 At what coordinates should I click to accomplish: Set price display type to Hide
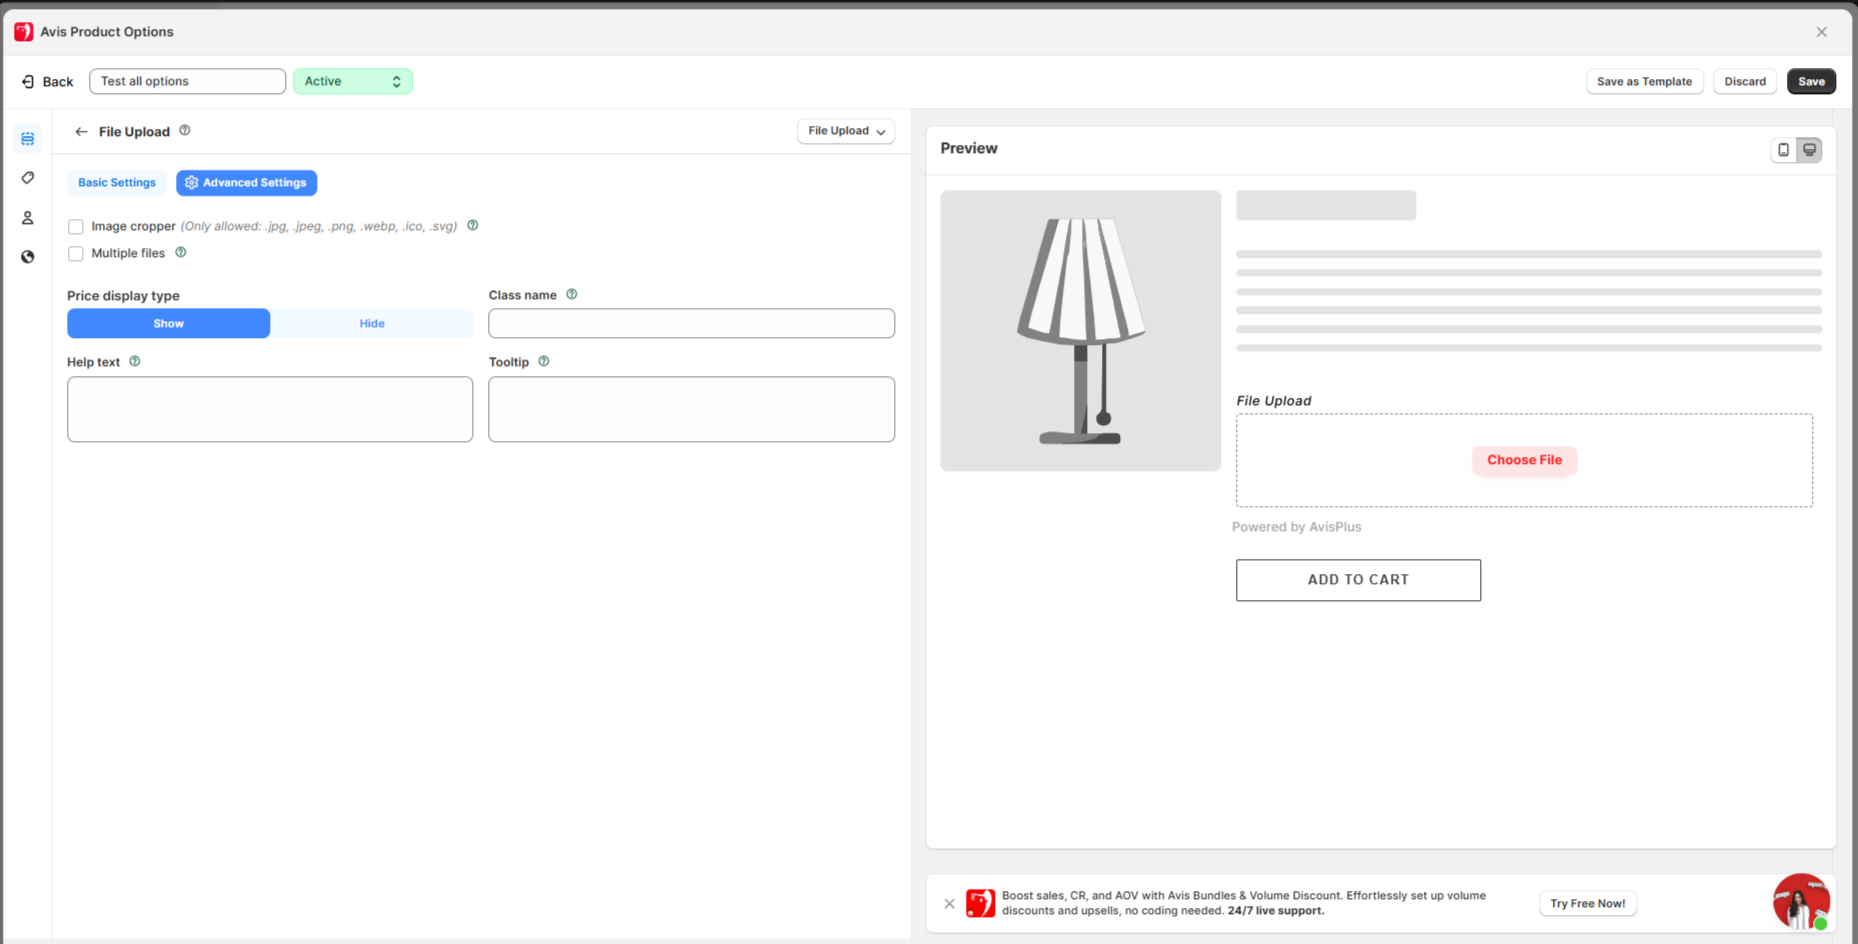tap(371, 324)
